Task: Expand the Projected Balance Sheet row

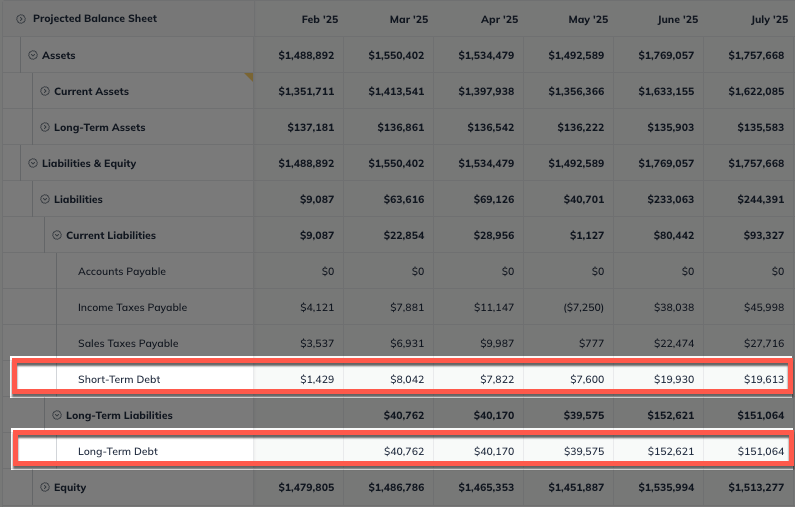Action: (21, 19)
